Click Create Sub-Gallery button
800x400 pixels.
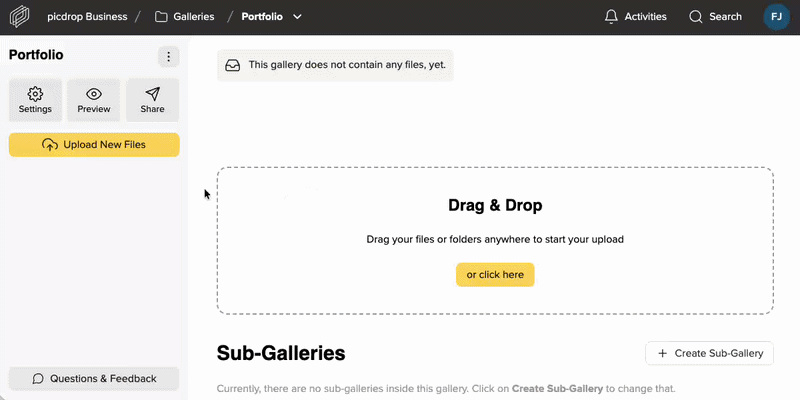coord(710,353)
